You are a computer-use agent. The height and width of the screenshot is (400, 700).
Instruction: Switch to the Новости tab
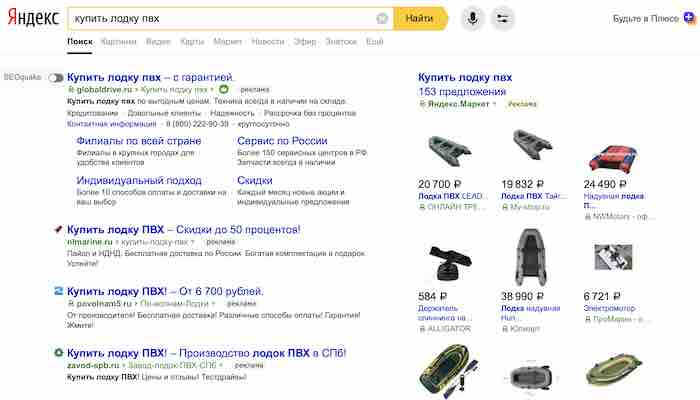[x=268, y=42]
